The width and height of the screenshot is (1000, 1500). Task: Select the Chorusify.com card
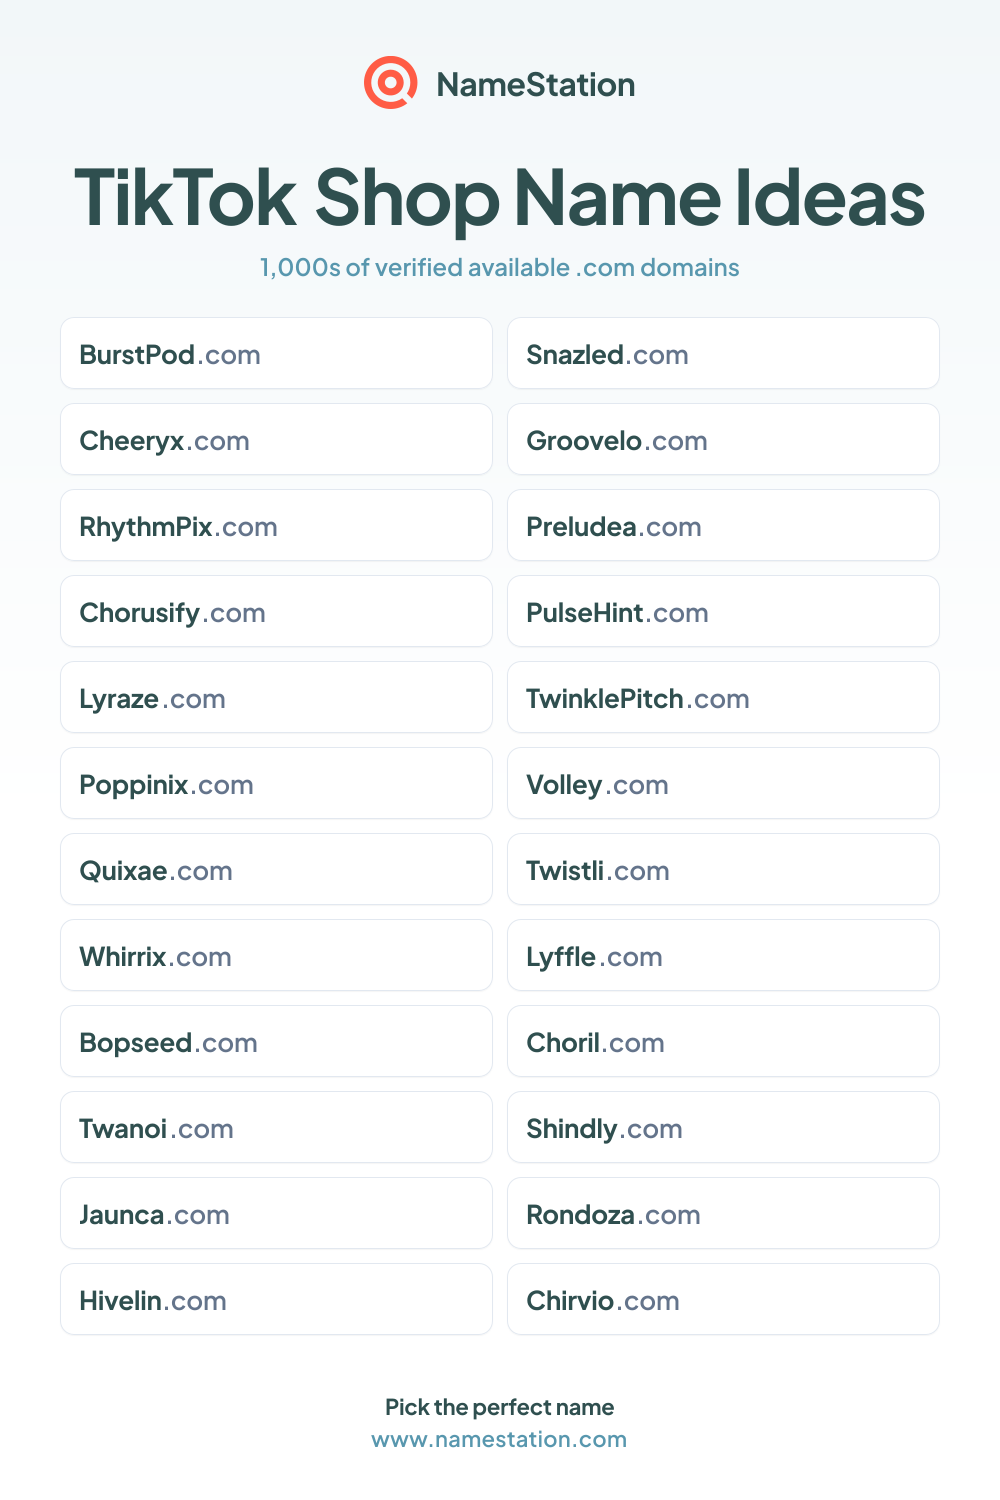coord(276,611)
